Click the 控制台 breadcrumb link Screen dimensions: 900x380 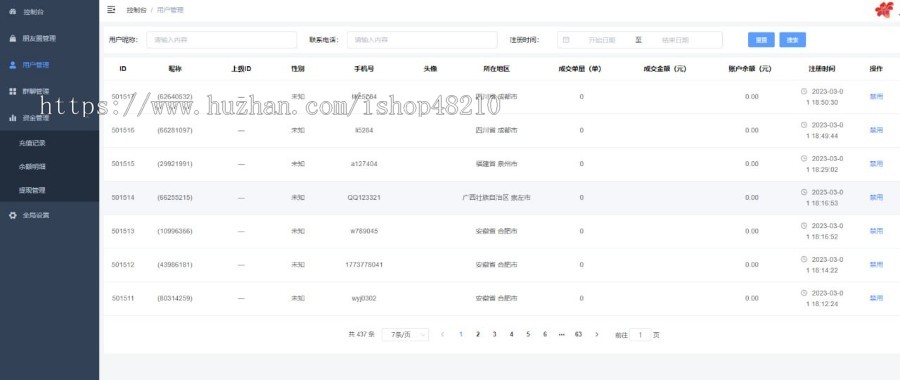(137, 10)
